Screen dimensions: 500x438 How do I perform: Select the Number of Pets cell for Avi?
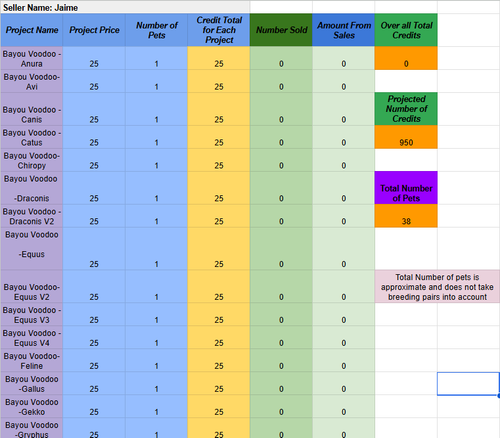point(156,81)
